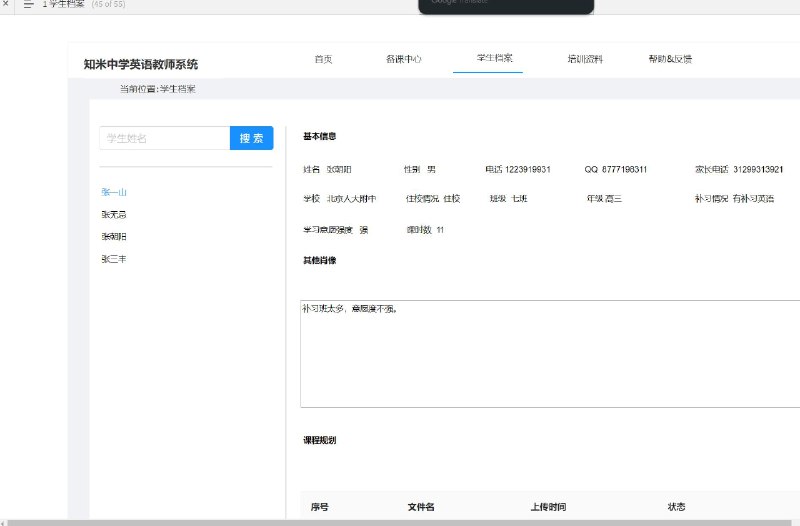Click the 课时数 11 field

[425, 230]
